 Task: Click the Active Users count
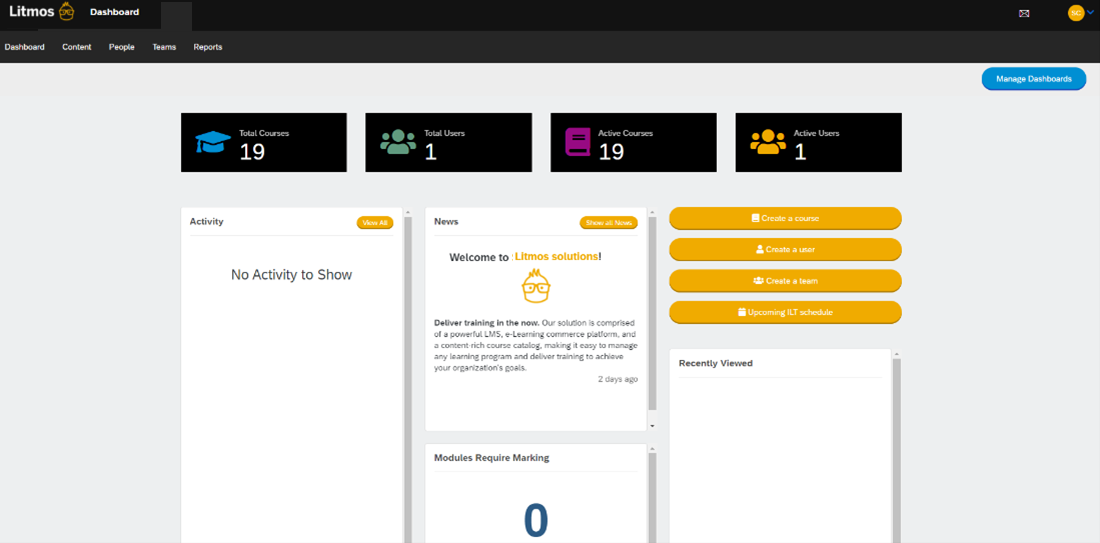coord(800,152)
